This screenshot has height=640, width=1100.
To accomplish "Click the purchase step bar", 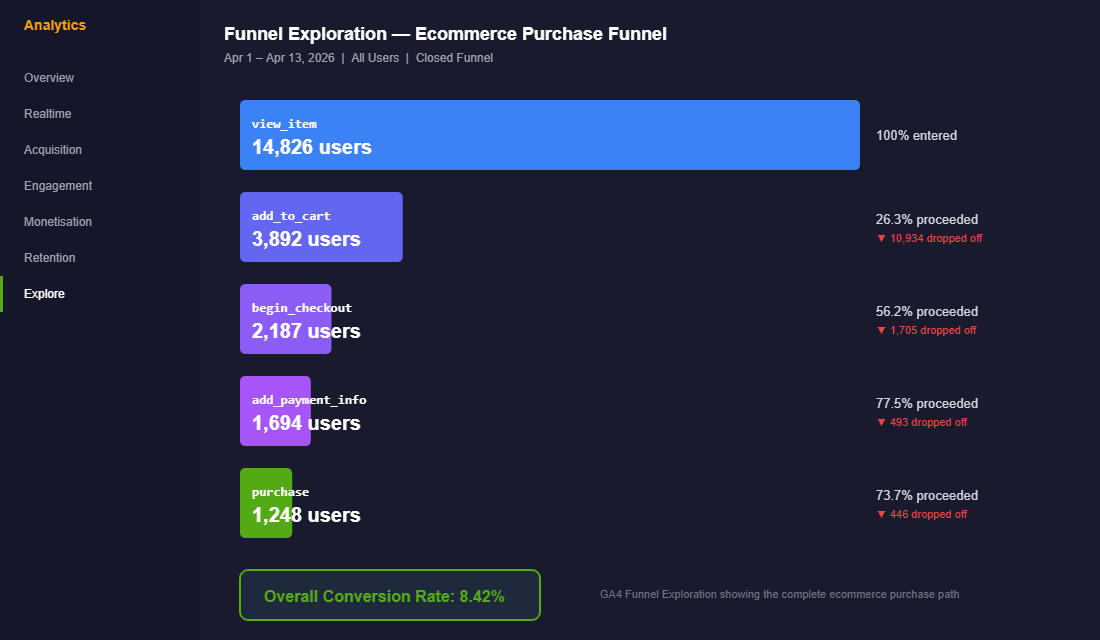I will click(266, 503).
